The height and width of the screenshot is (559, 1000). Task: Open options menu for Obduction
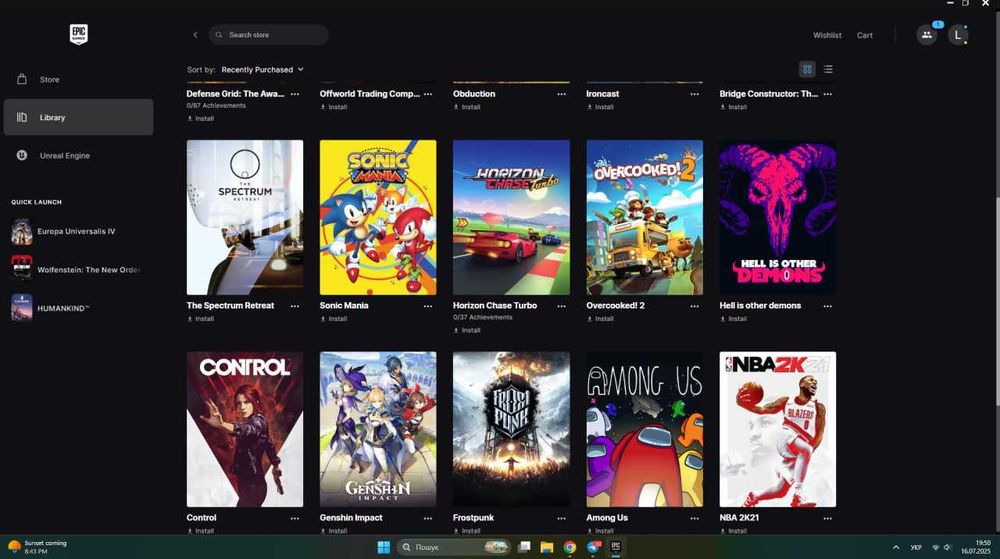pyautogui.click(x=561, y=94)
